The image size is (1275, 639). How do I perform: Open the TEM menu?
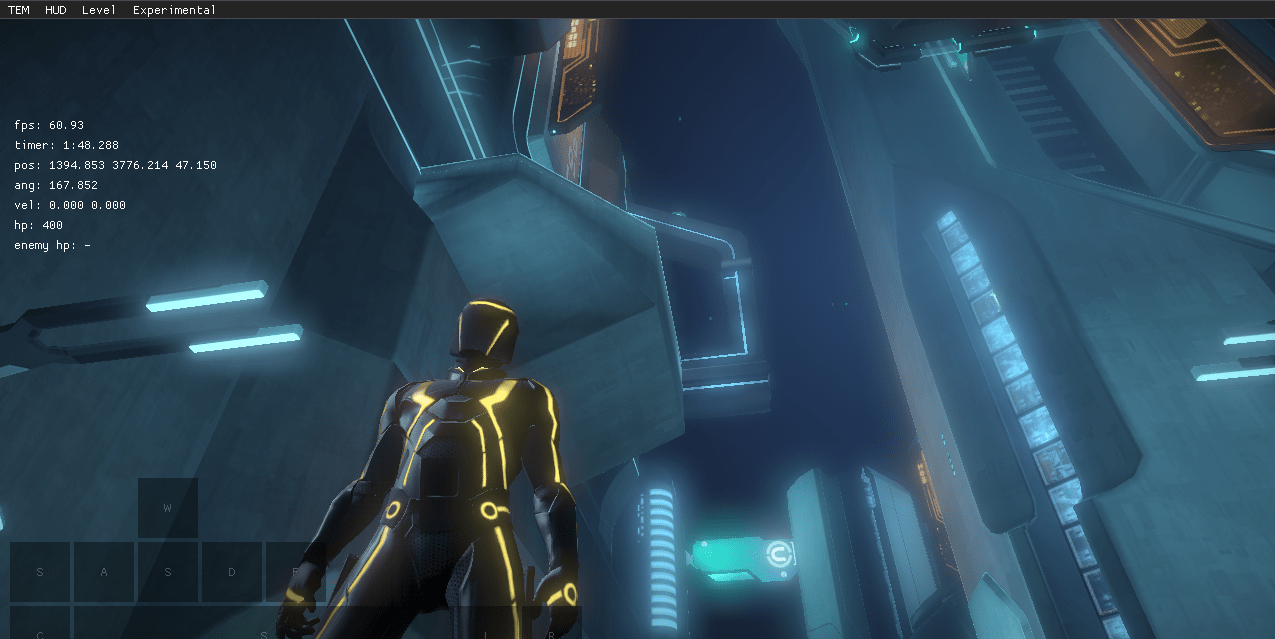(x=18, y=10)
